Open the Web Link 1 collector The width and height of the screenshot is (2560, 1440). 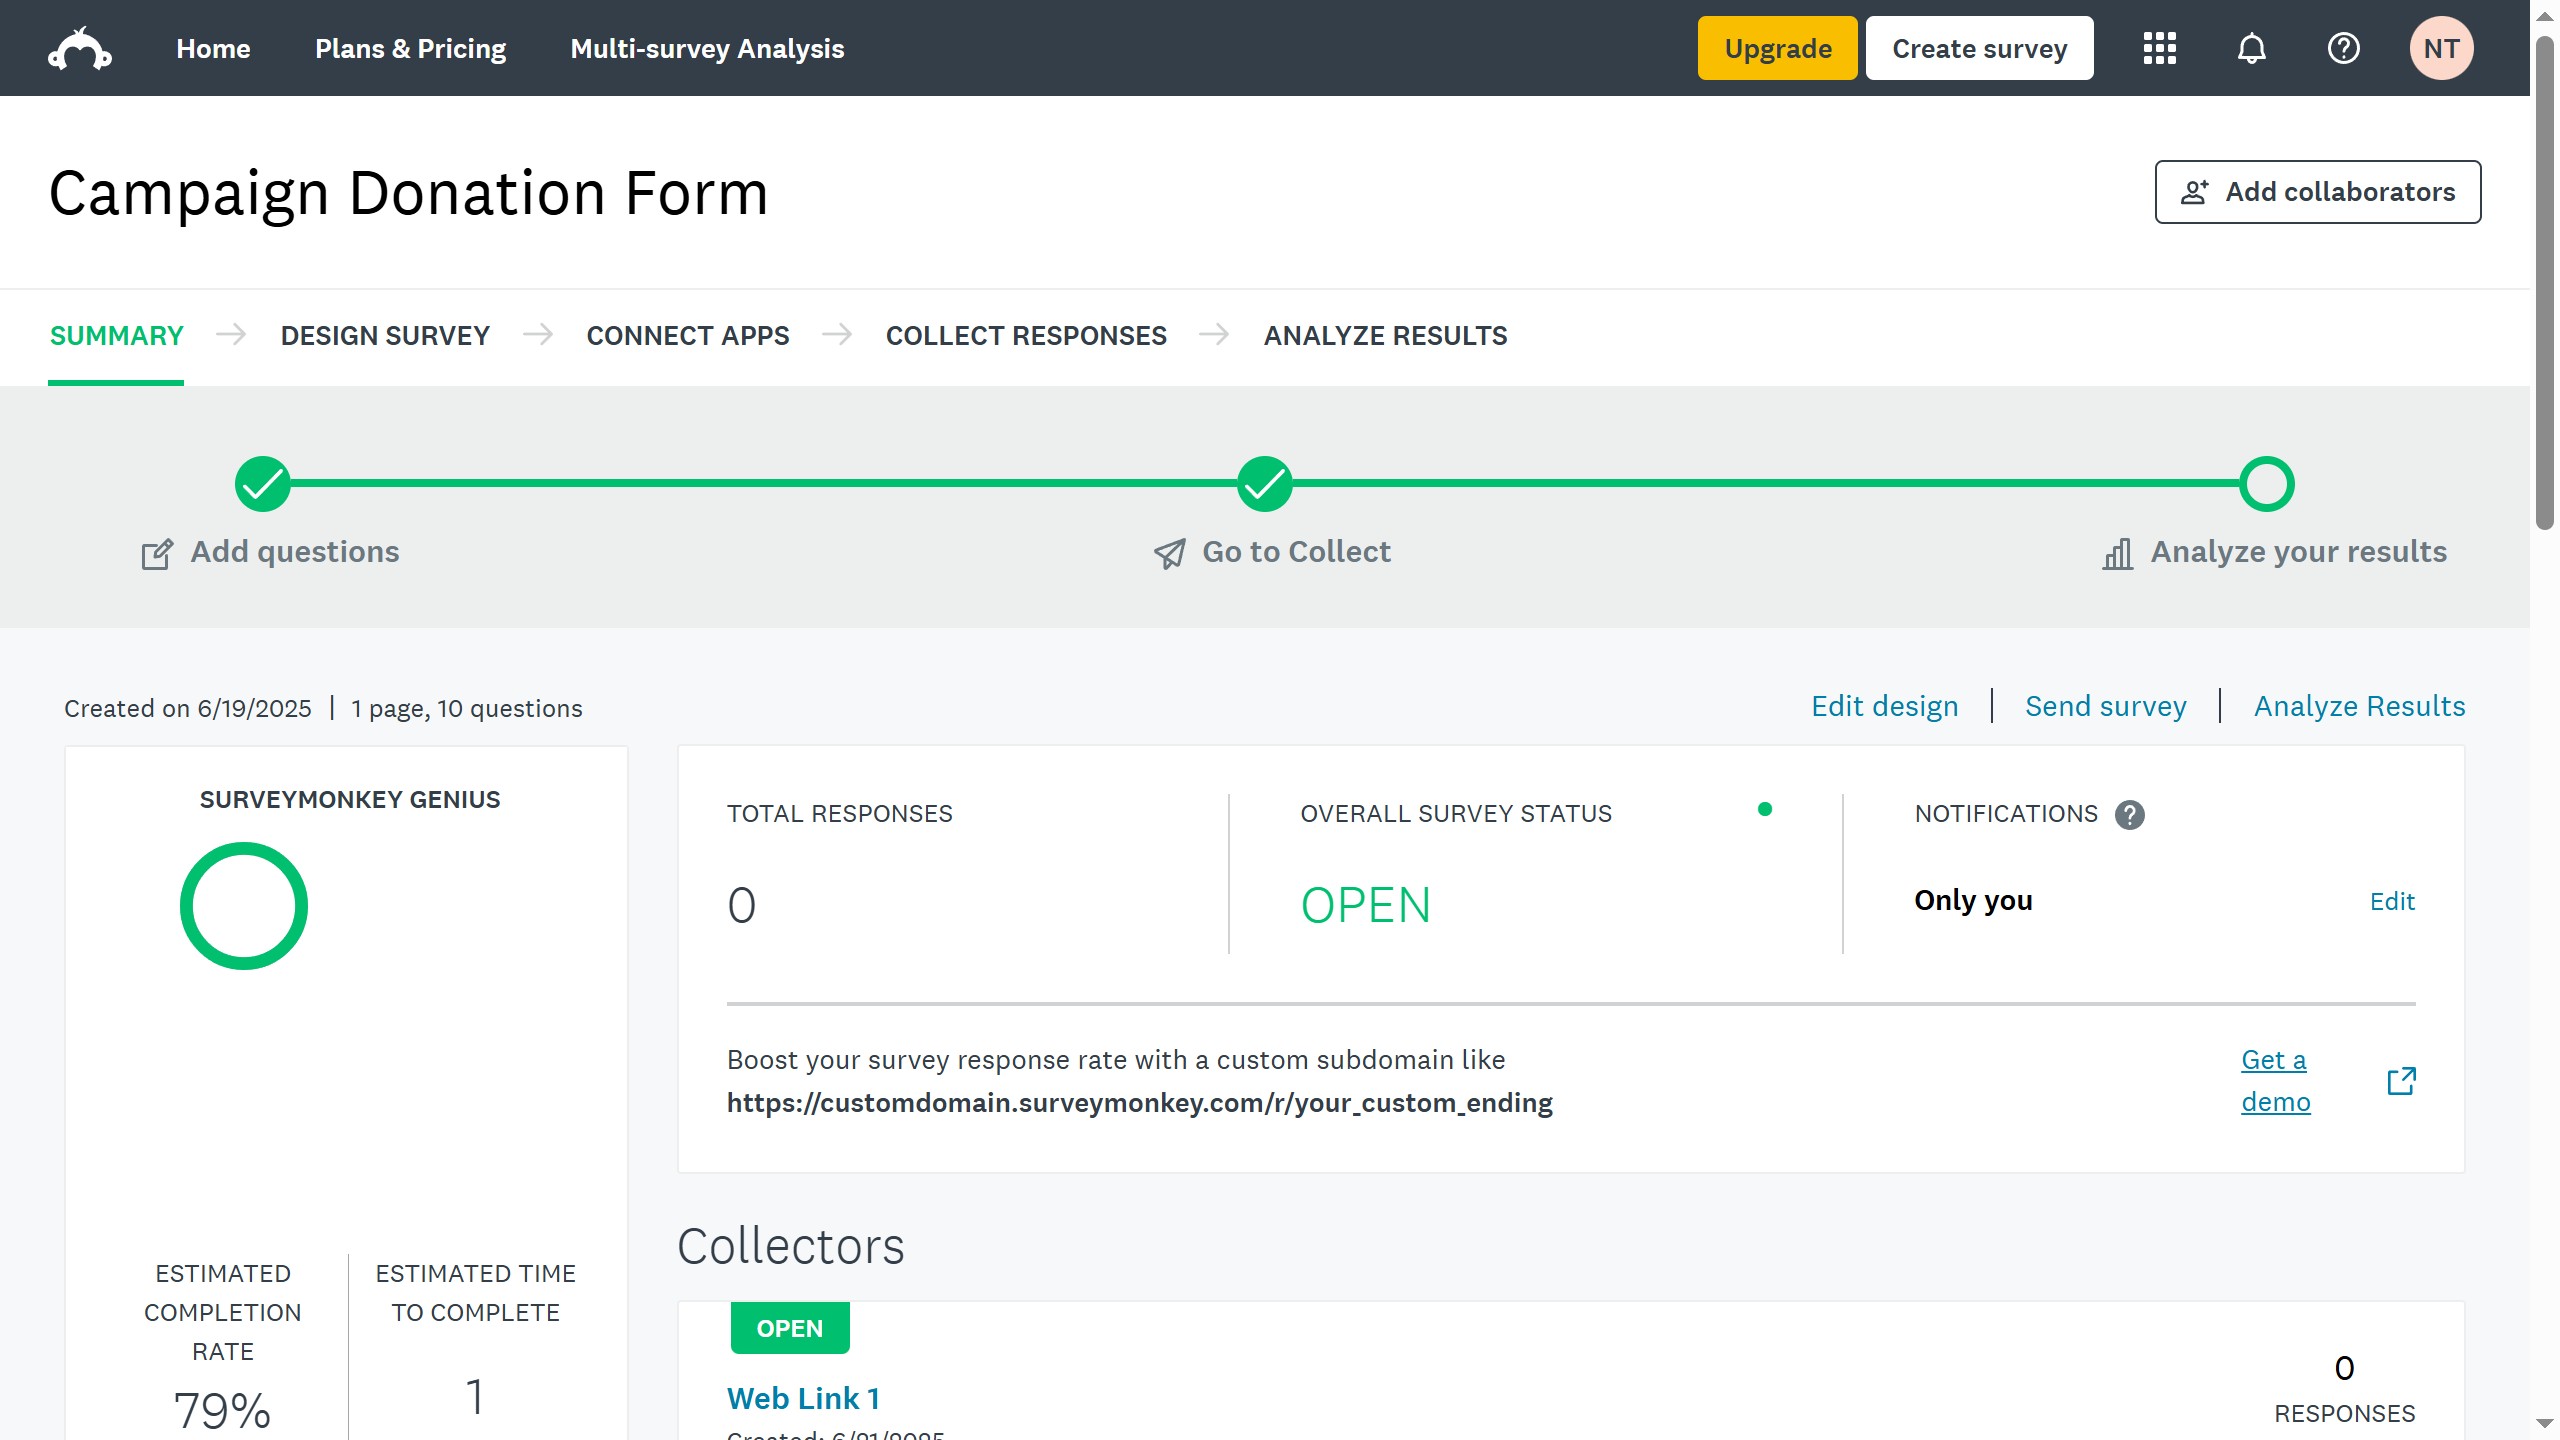tap(803, 1398)
